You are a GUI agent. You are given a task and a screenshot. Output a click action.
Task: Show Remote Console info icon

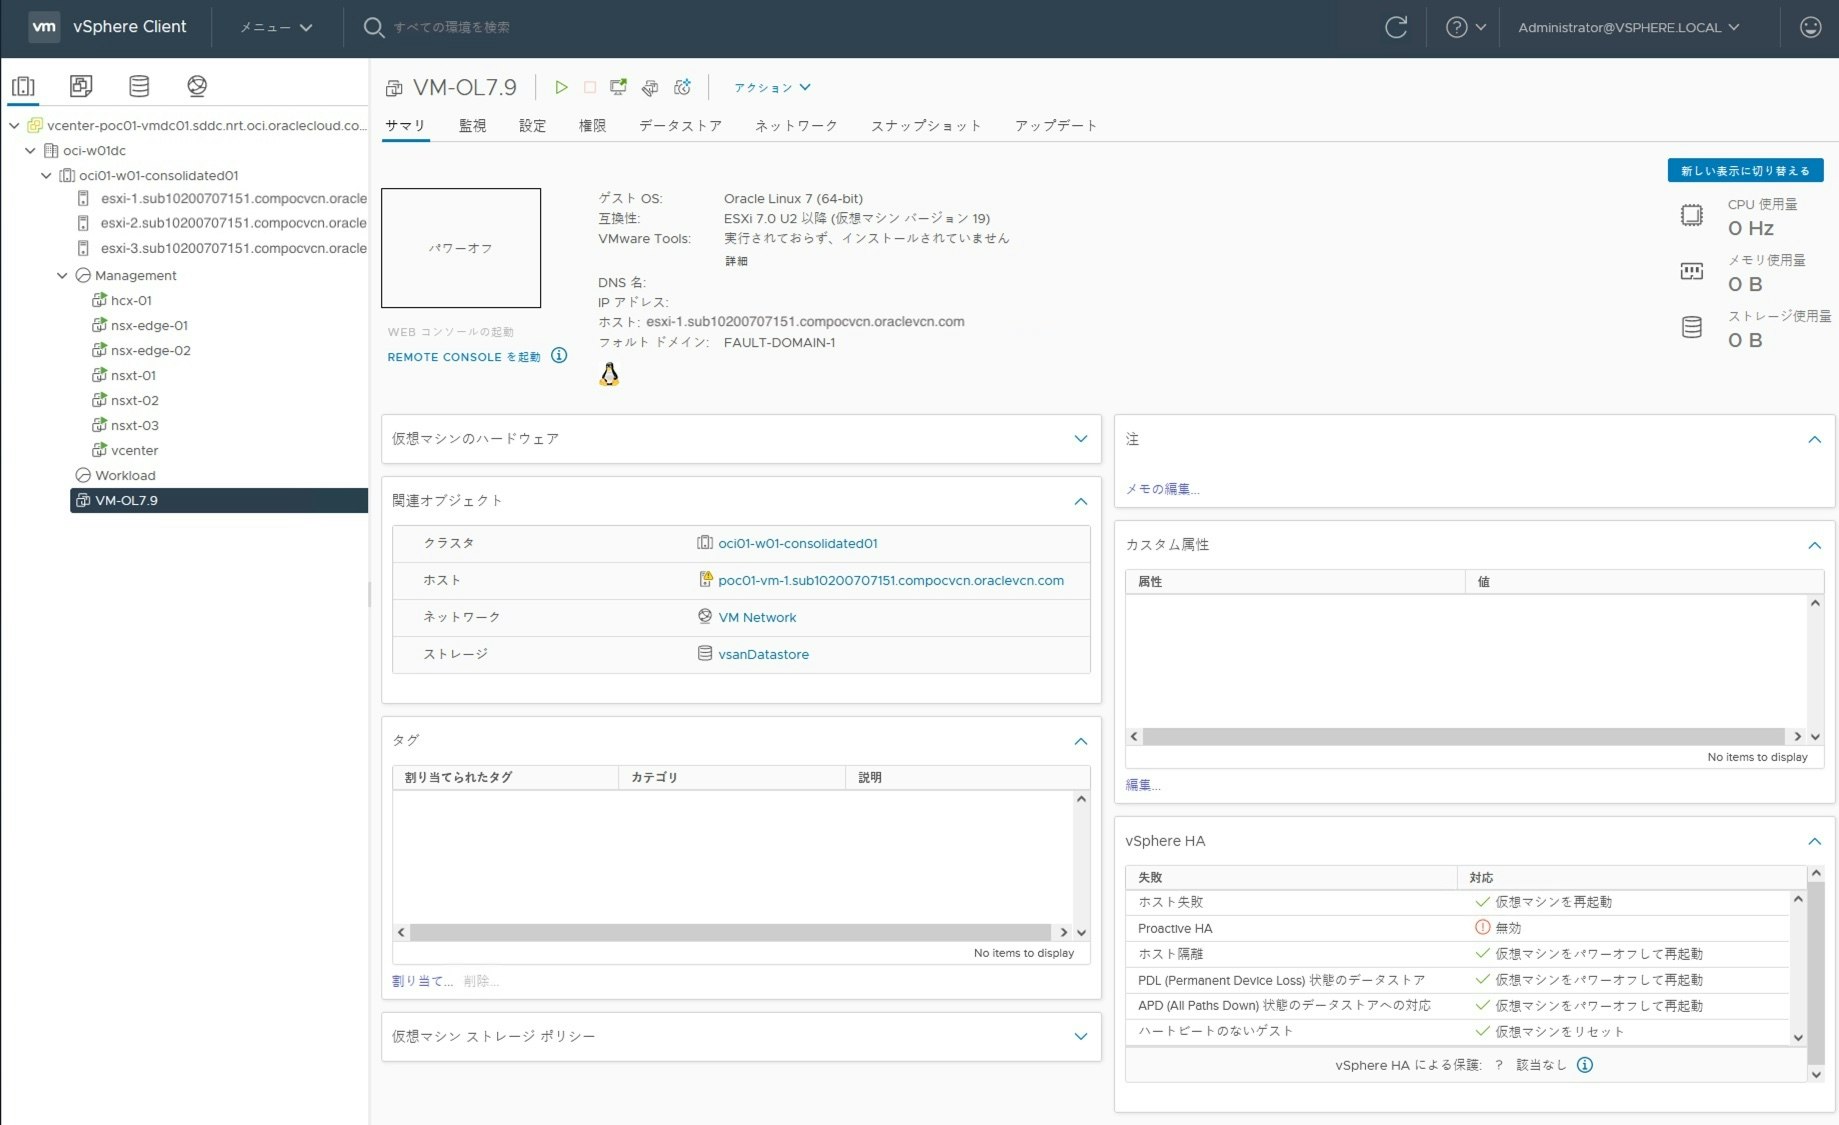pyautogui.click(x=559, y=355)
